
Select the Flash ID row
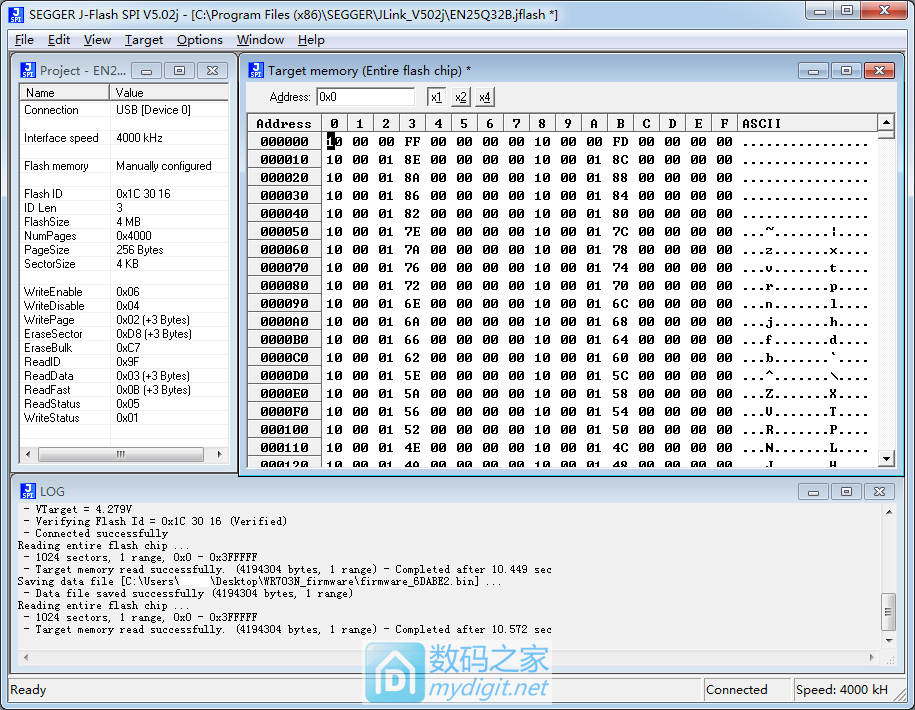124,194
